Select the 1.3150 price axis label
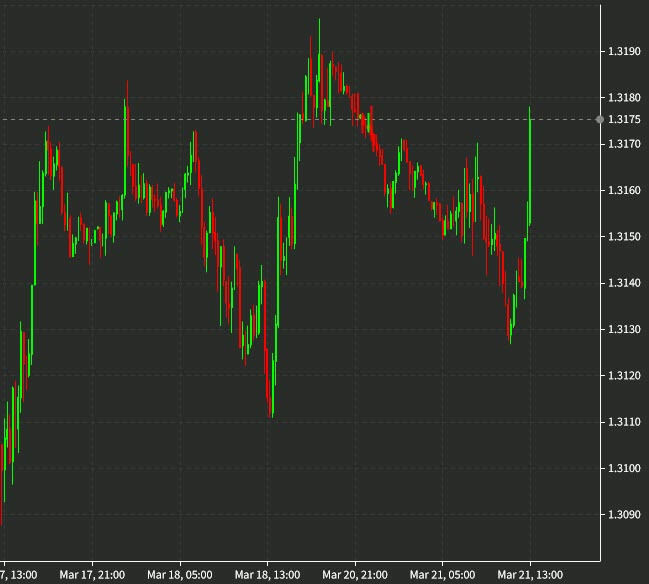The image size is (649, 584). coord(624,237)
